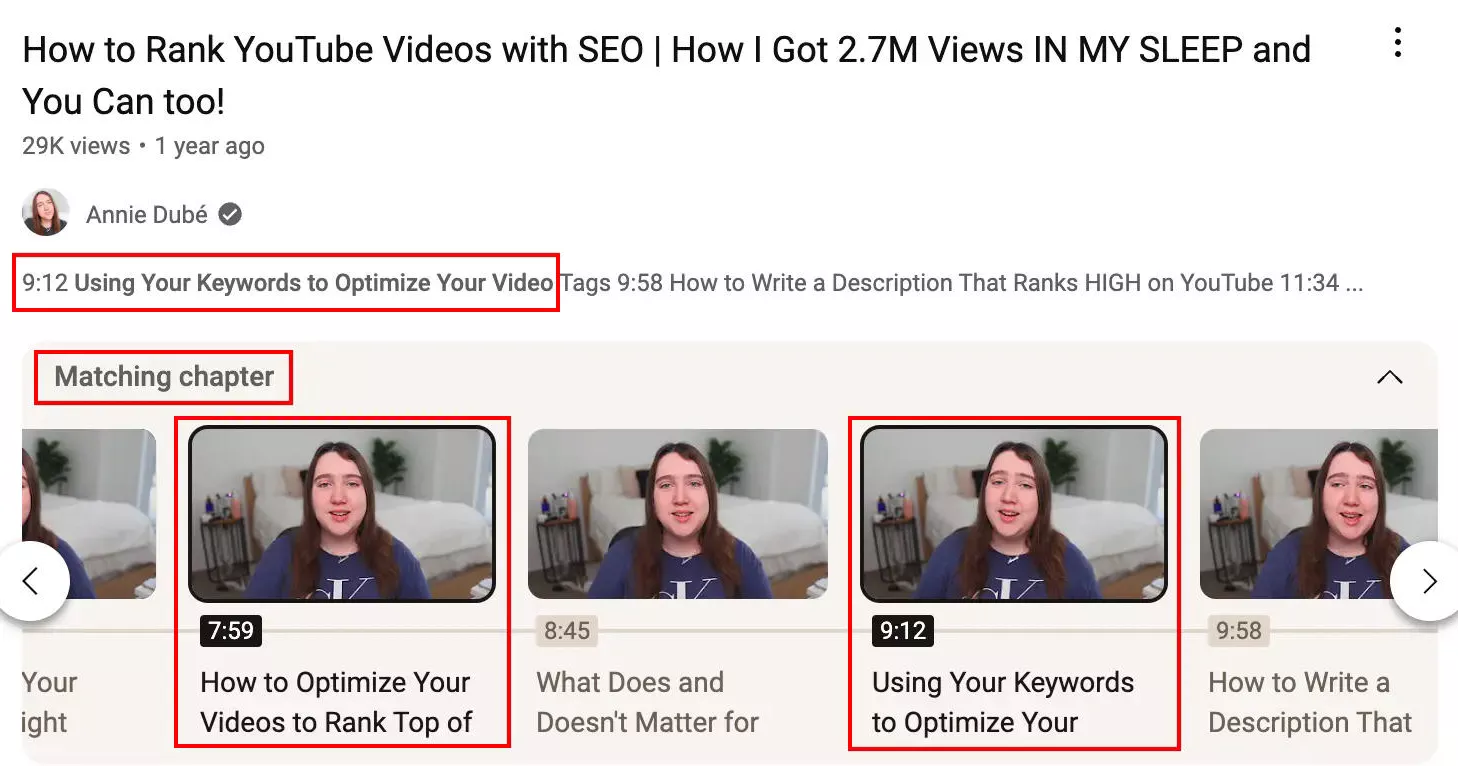Click Annie Dubé's channel avatar

click(x=45, y=212)
